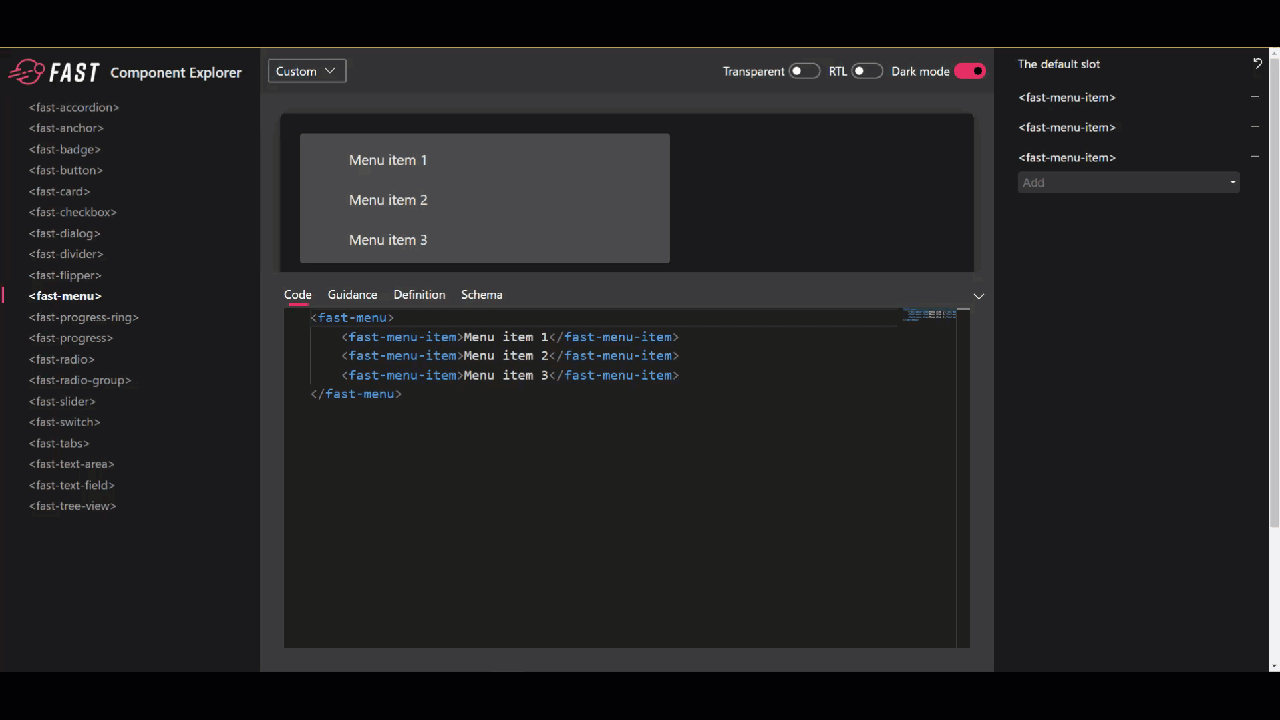Turn off the Dark mode switch

coord(970,71)
